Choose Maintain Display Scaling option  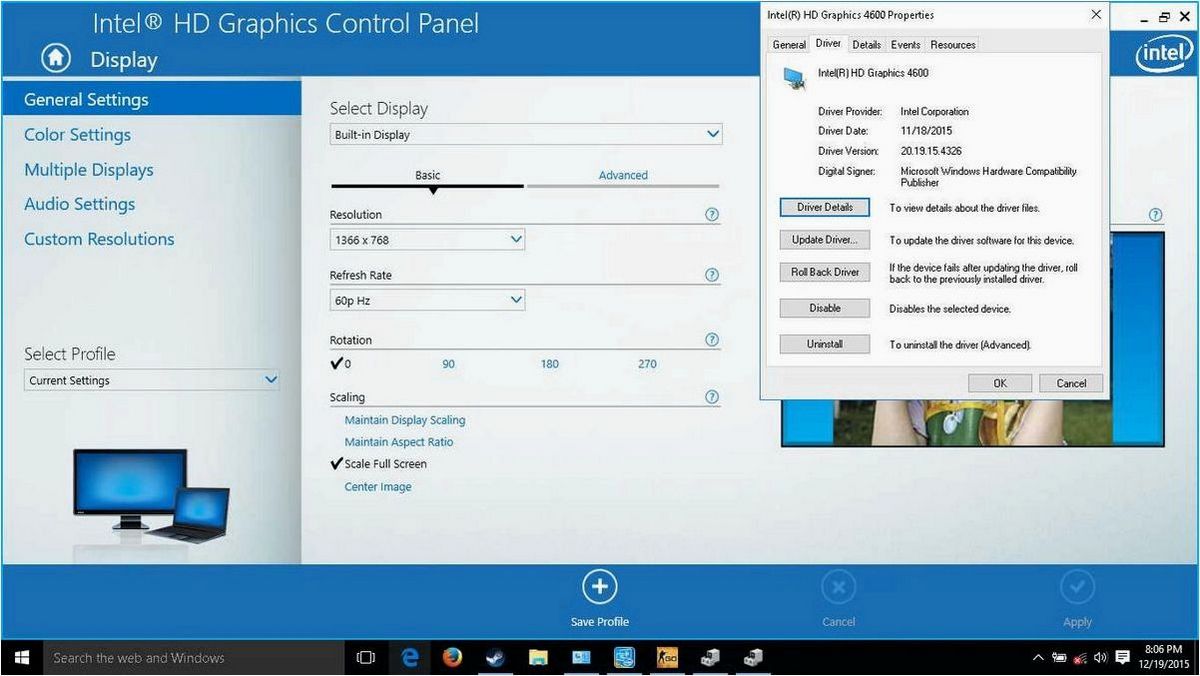click(x=405, y=420)
